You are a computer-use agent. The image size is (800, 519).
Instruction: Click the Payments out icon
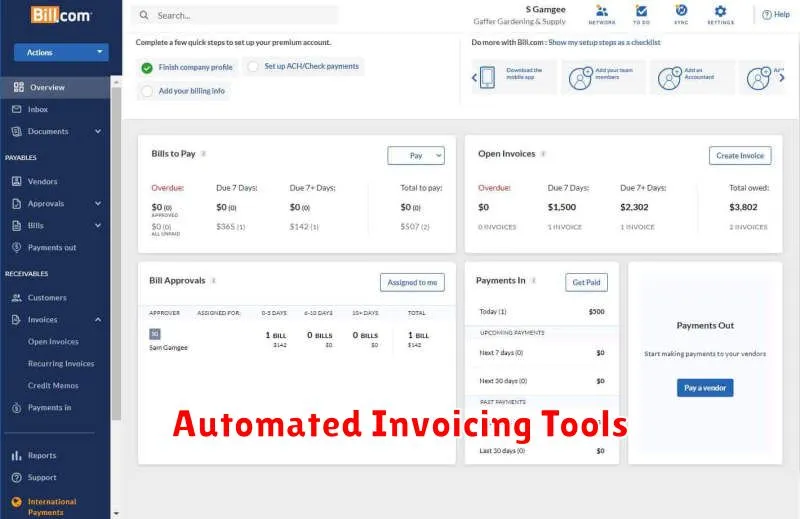(x=17, y=247)
